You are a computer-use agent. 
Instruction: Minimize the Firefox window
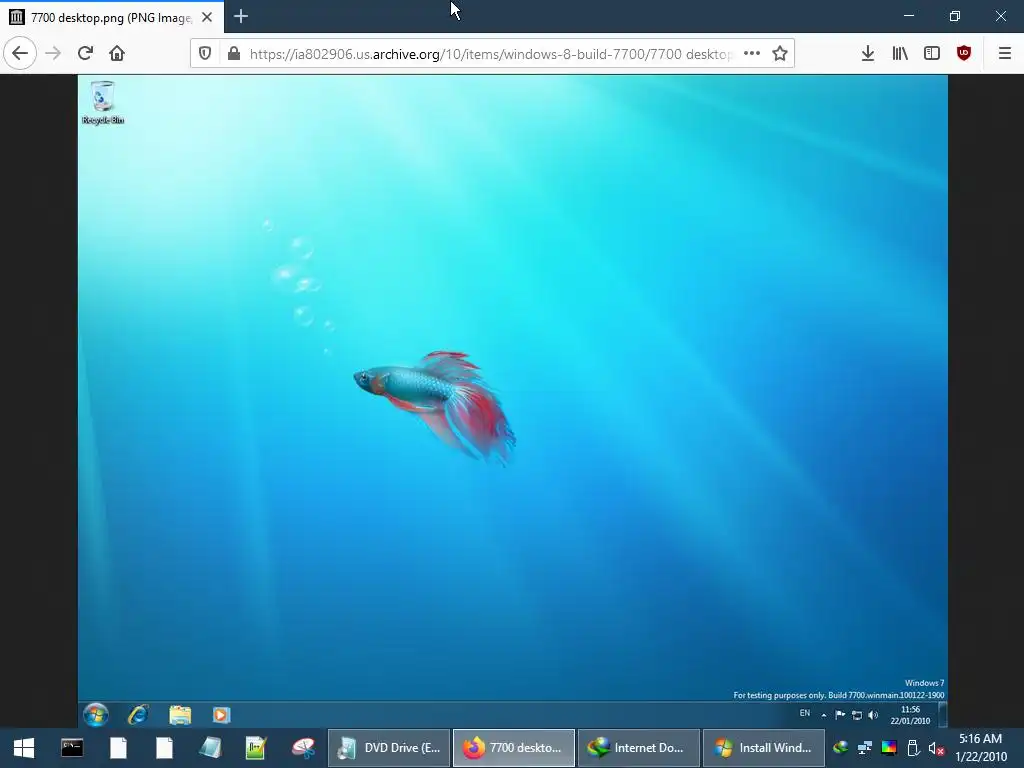coord(908,16)
